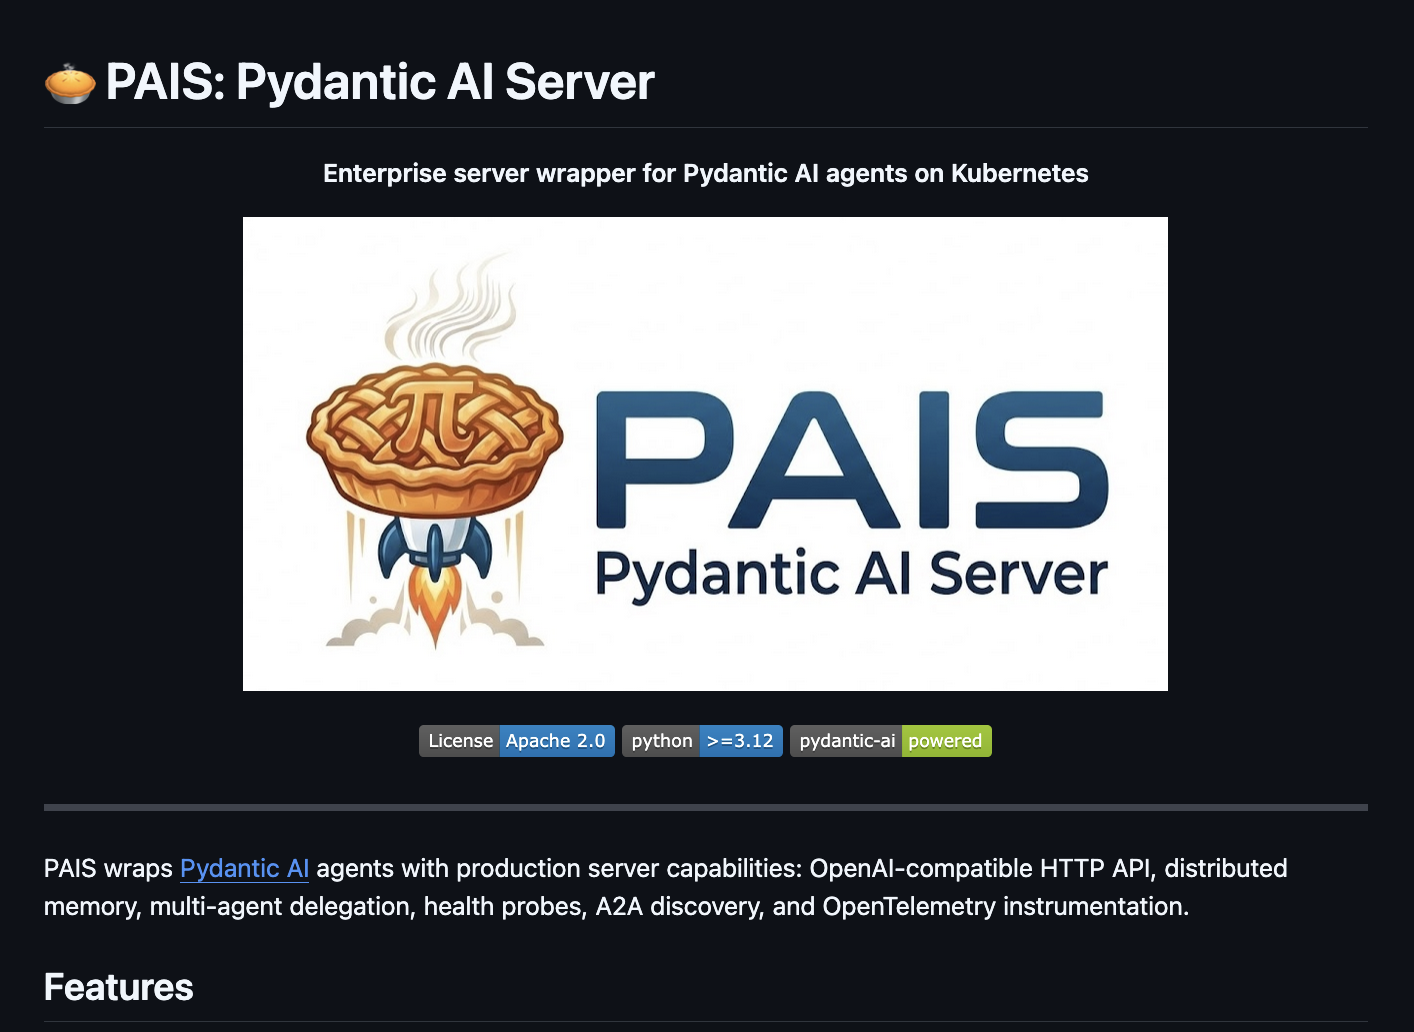1414x1032 pixels.
Task: Click the pie rocket logo illustration
Action: [x=435, y=450]
